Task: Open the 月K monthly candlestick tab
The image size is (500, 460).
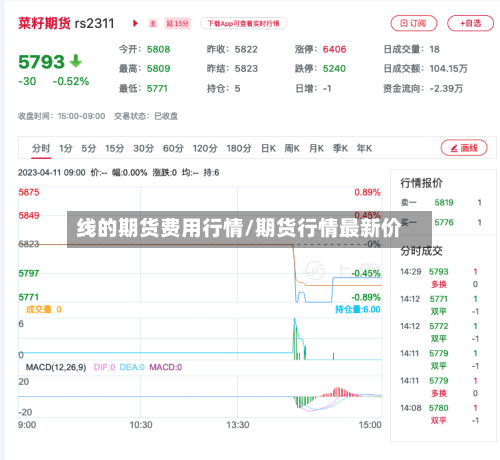Action: click(x=316, y=148)
